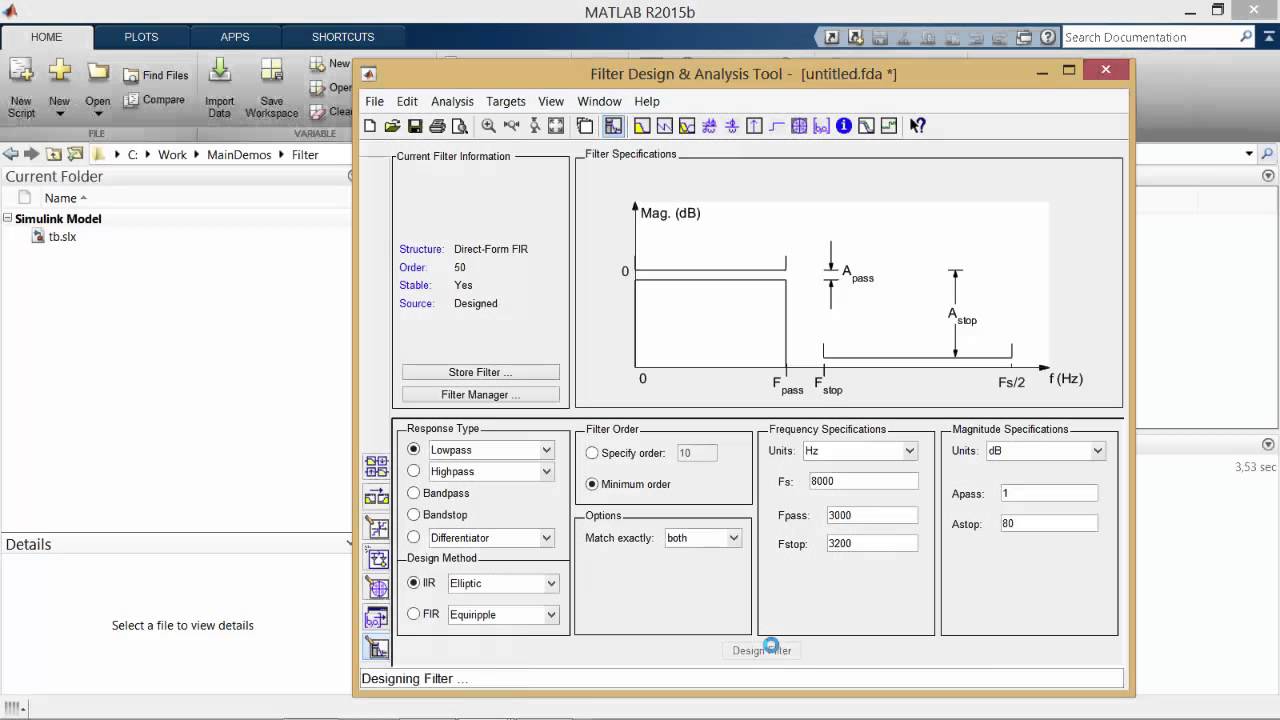This screenshot has height=720, width=1280.
Task: Switch to the PLOTS tab
Action: point(141,37)
